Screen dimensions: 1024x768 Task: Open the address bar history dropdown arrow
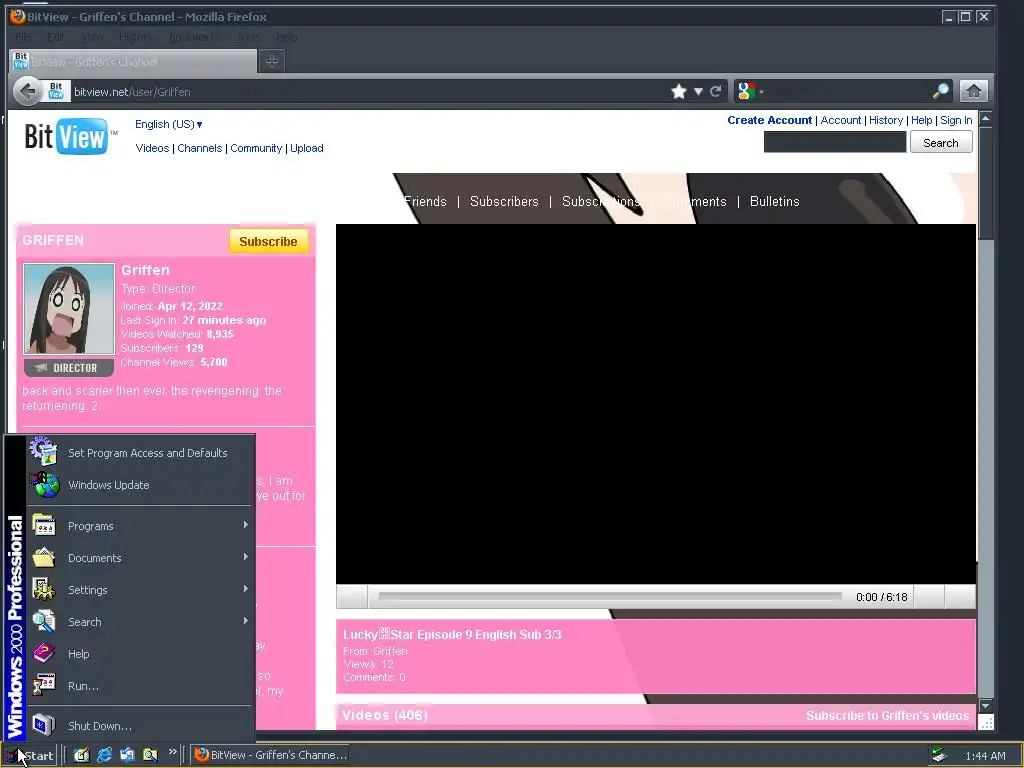click(698, 91)
